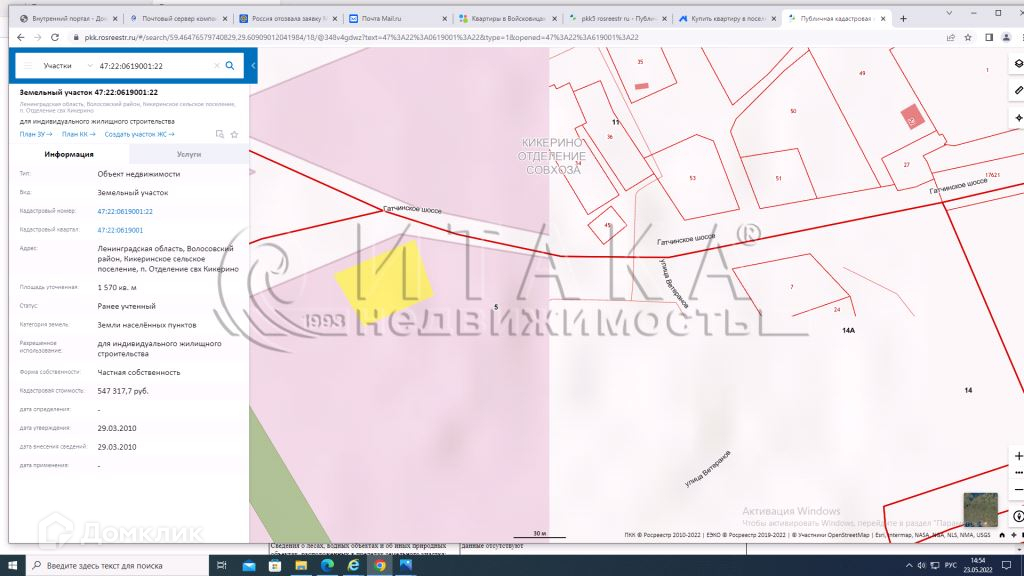The image size is (1024, 576).
Task: Bookmark this page with the star
Action: pyautogui.click(x=968, y=37)
